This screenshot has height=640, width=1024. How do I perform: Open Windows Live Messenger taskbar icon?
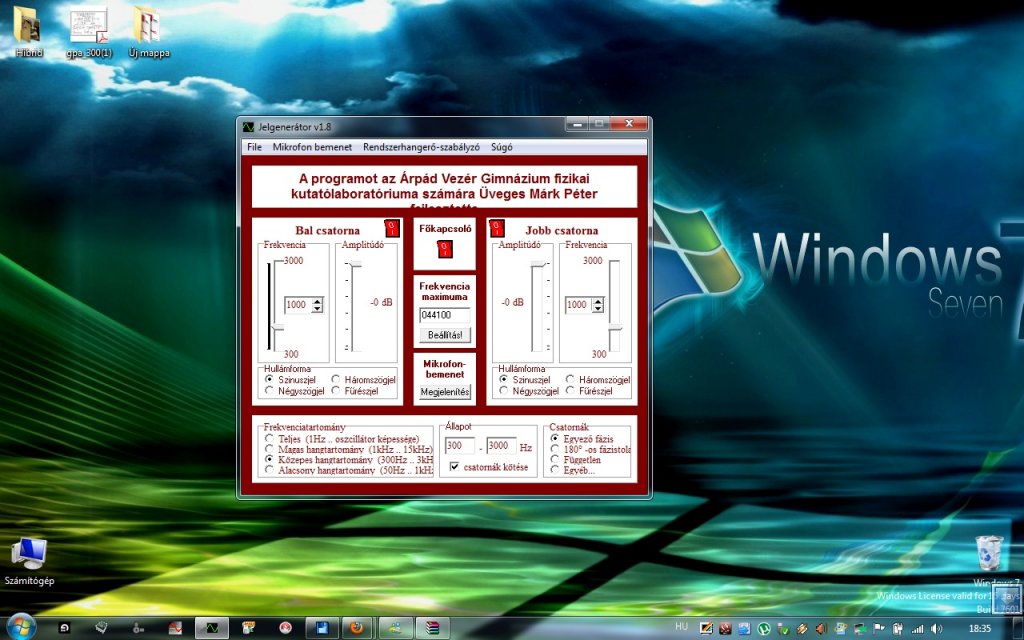click(x=396, y=628)
